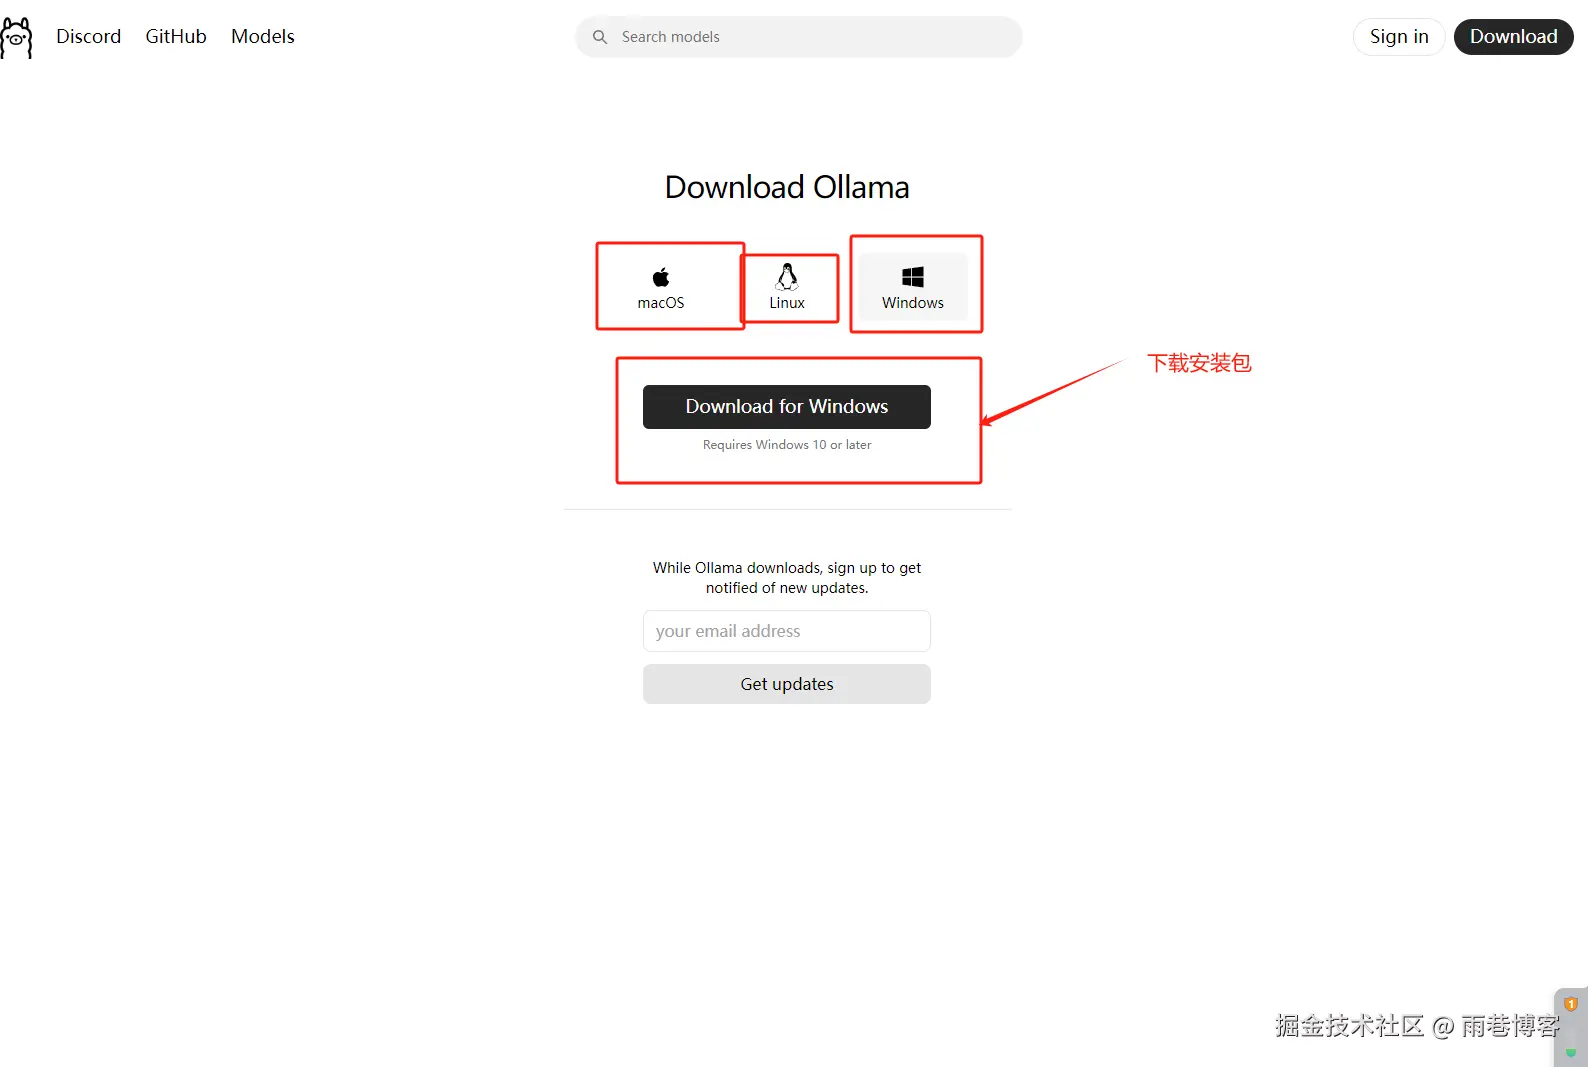The image size is (1588, 1067).
Task: Click Download for Windows button
Action: (x=787, y=407)
